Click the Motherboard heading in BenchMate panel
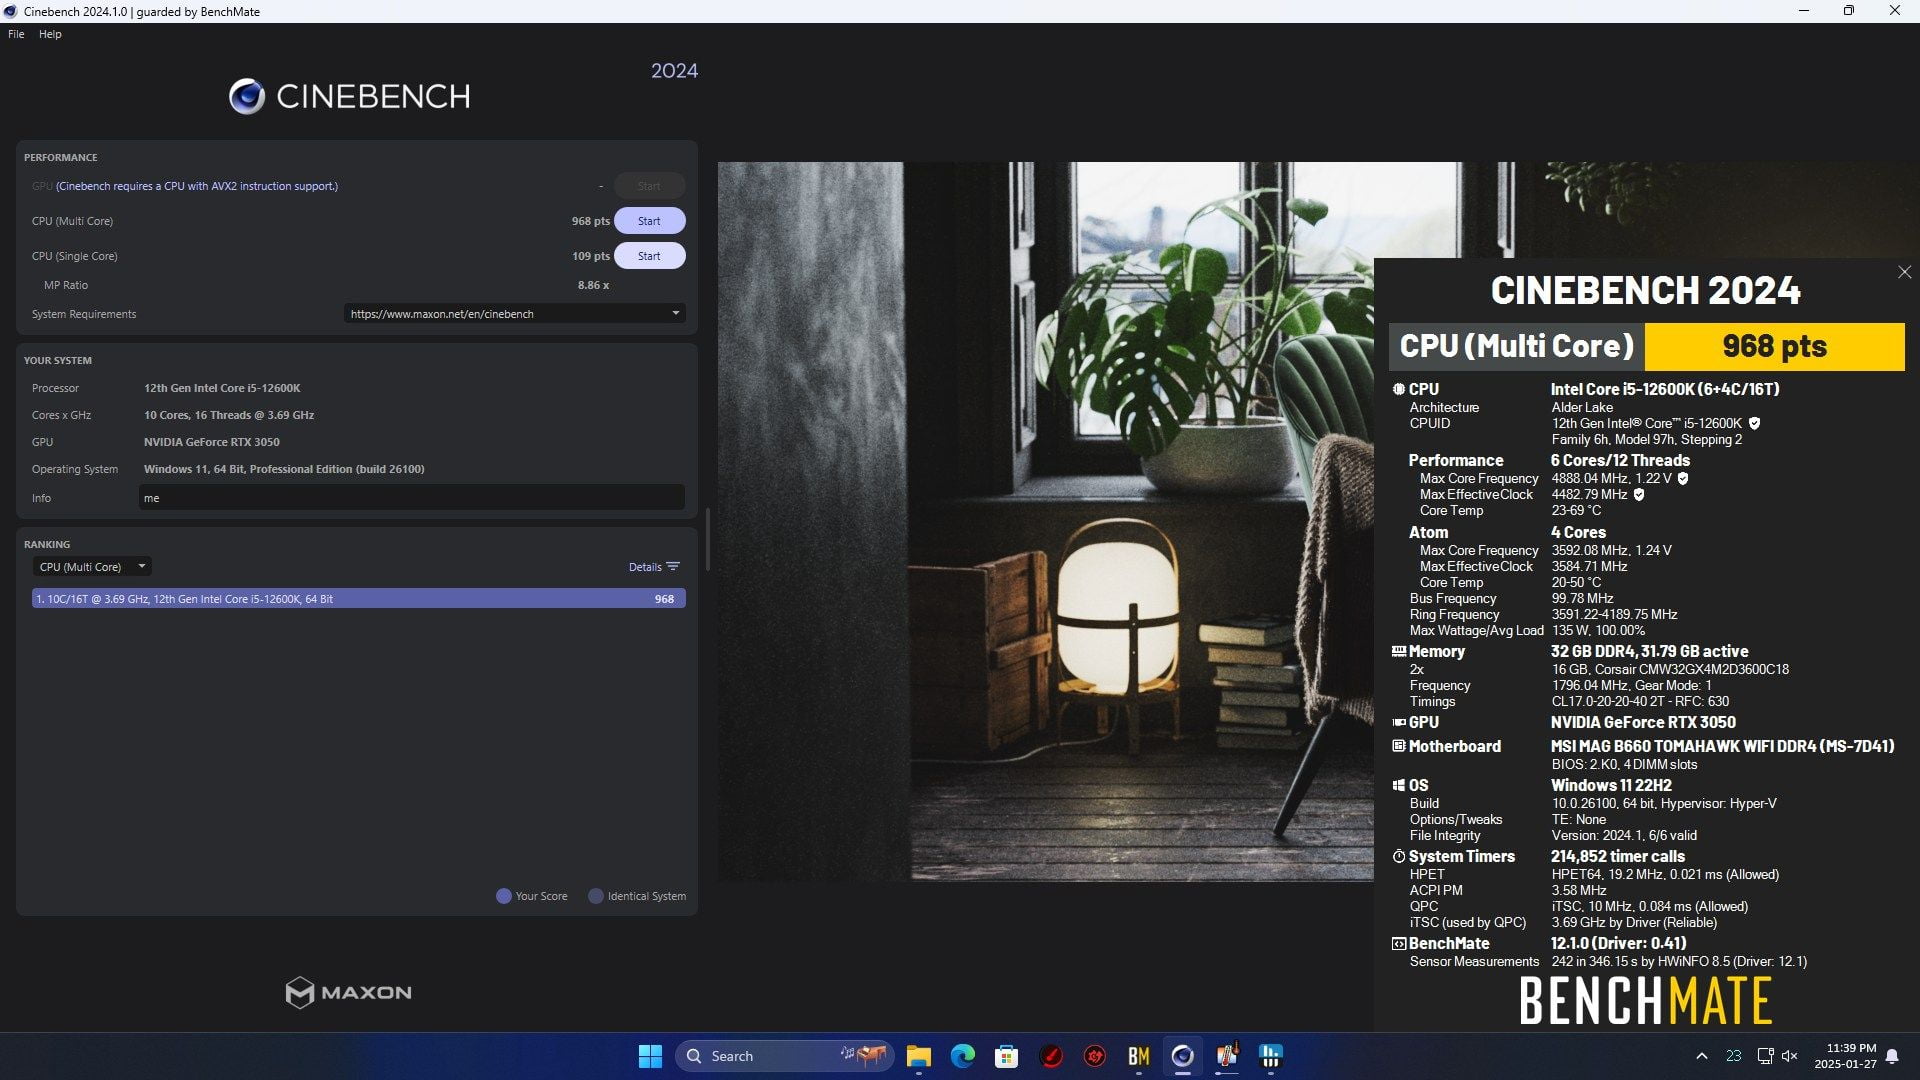This screenshot has width=1920, height=1080. click(x=1454, y=746)
